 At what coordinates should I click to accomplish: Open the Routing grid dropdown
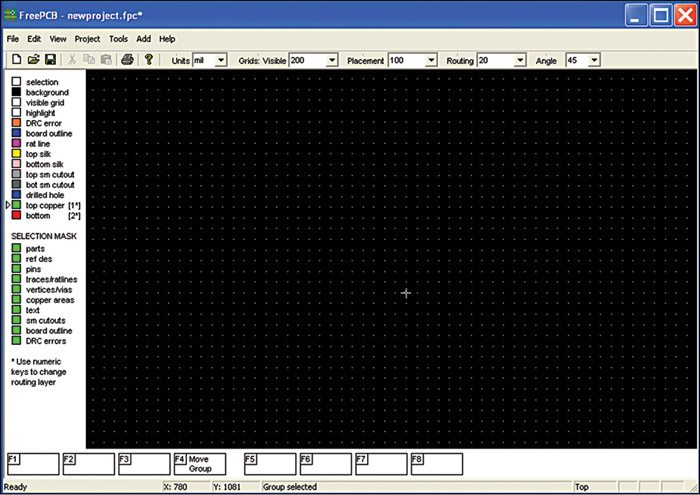point(519,61)
